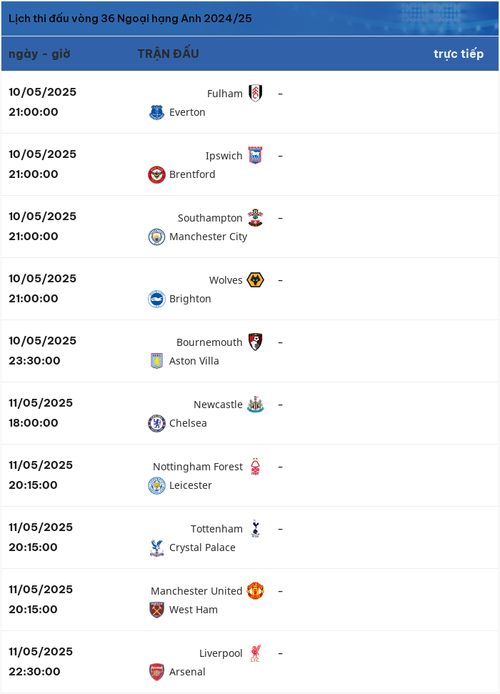Open the Aston Villa team link
The width and height of the screenshot is (500, 694).
pos(194,361)
